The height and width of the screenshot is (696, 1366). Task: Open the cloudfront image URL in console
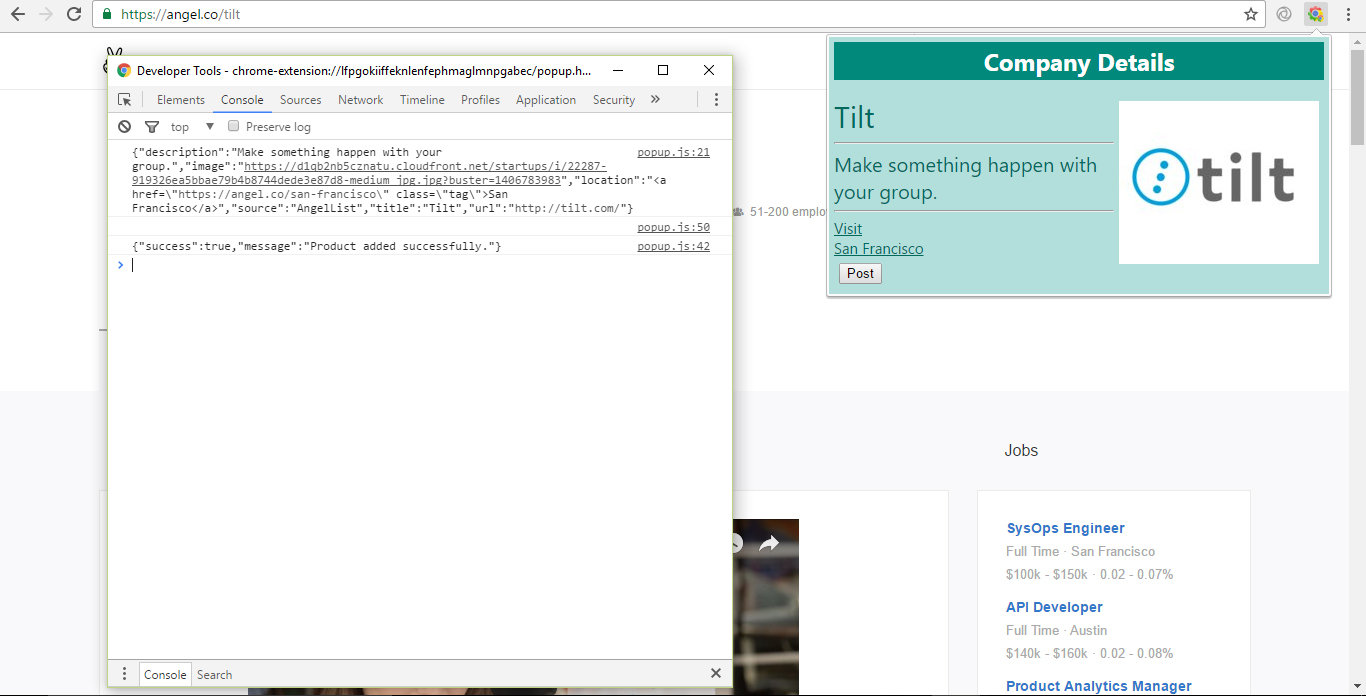(x=369, y=173)
